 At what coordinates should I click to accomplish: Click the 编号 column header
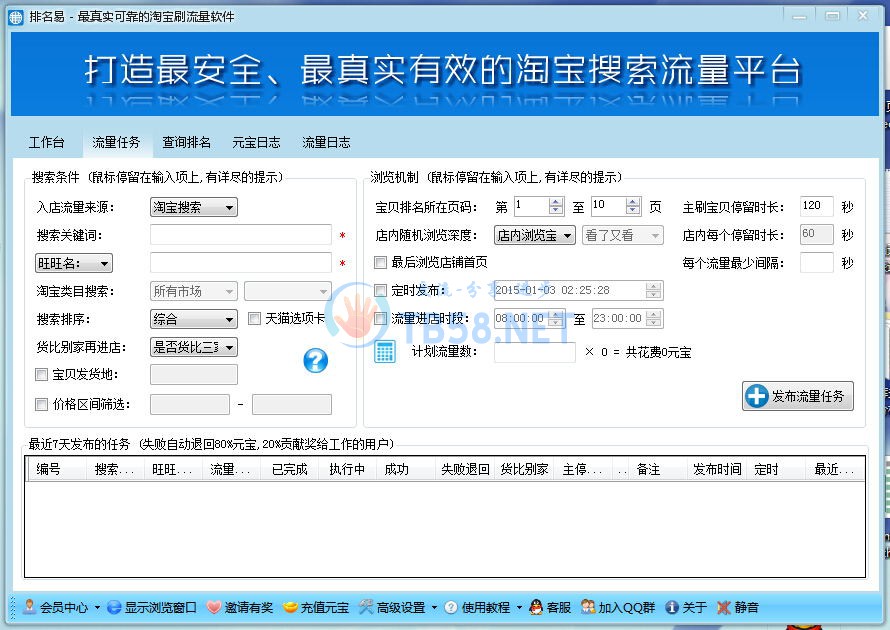point(56,469)
